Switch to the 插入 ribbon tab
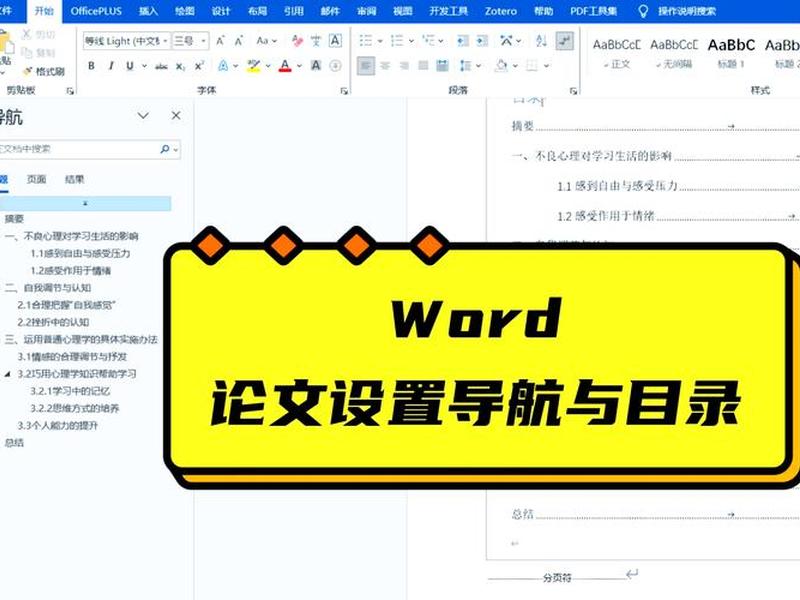Image resolution: width=800 pixels, height=600 pixels. [148, 11]
